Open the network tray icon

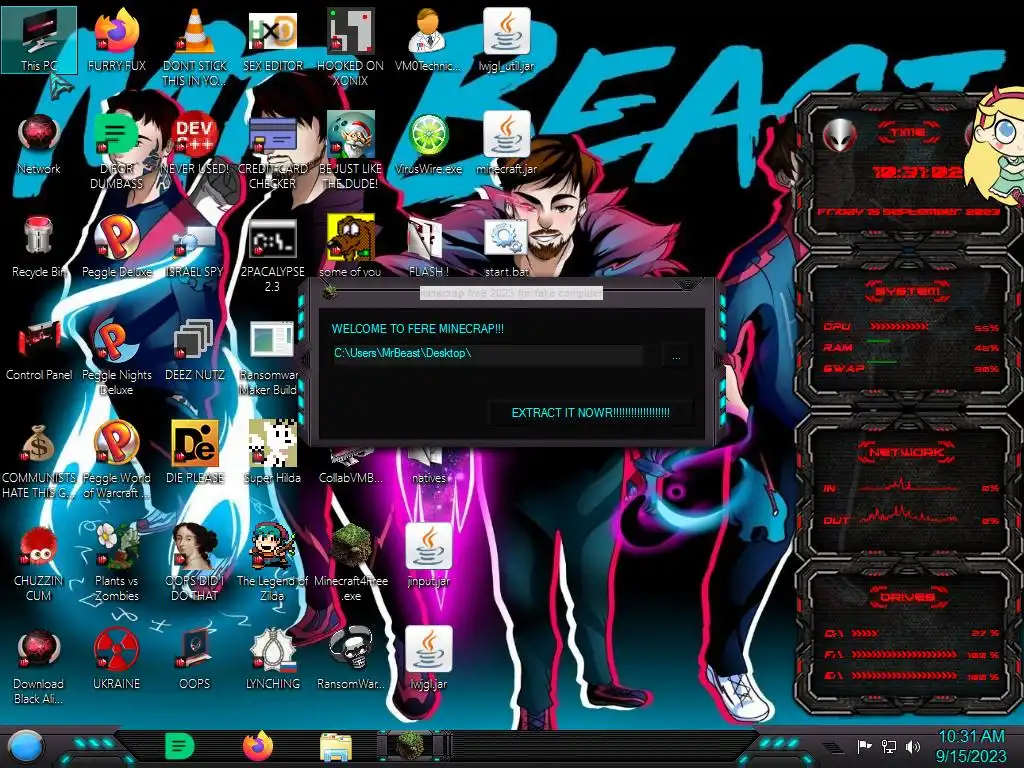tap(889, 746)
